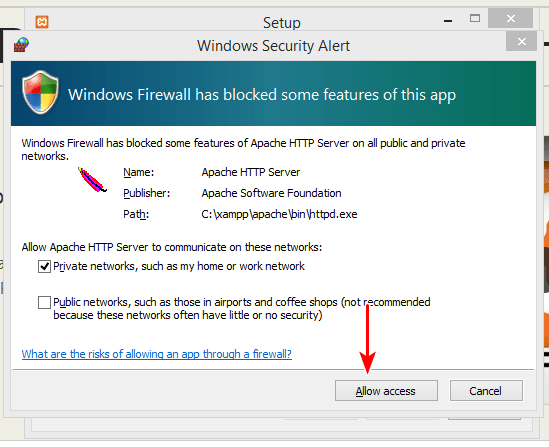
Task: Click the blocked features banner heading
Action: (x=262, y=95)
